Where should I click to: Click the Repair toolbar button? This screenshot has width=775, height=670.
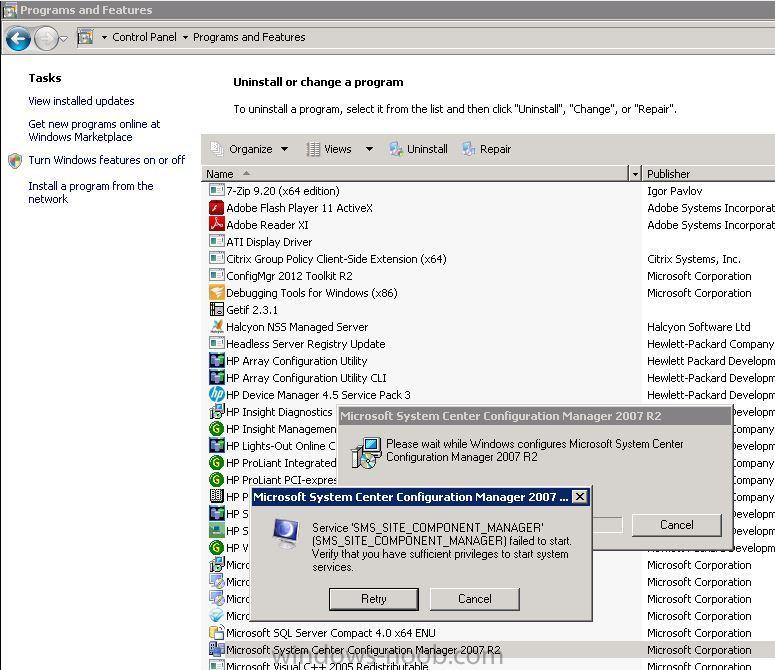(486, 149)
